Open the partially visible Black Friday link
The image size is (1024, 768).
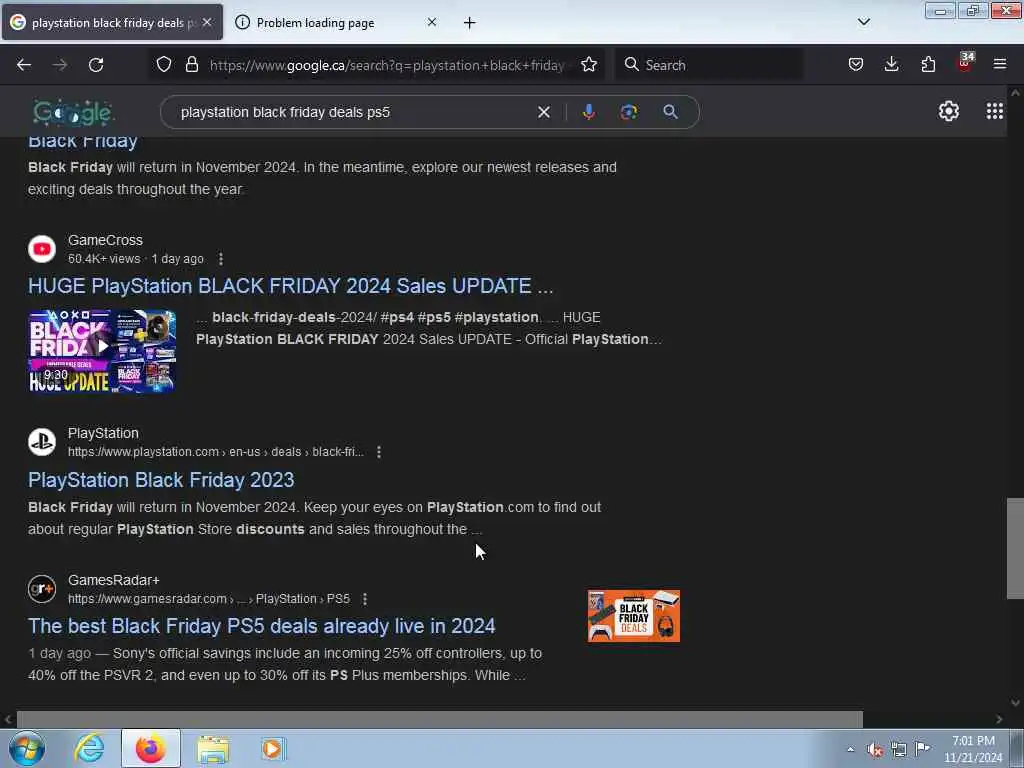click(x=83, y=142)
